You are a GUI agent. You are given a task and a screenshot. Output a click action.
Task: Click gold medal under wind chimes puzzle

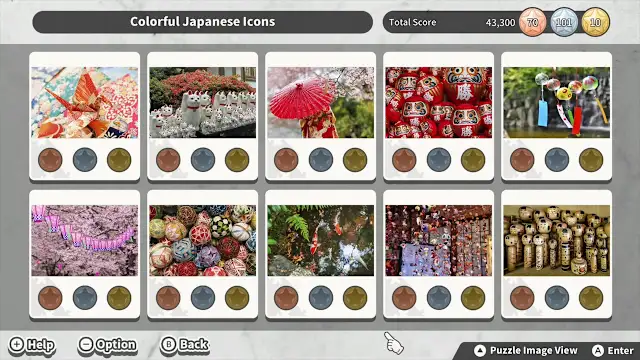pos(591,160)
